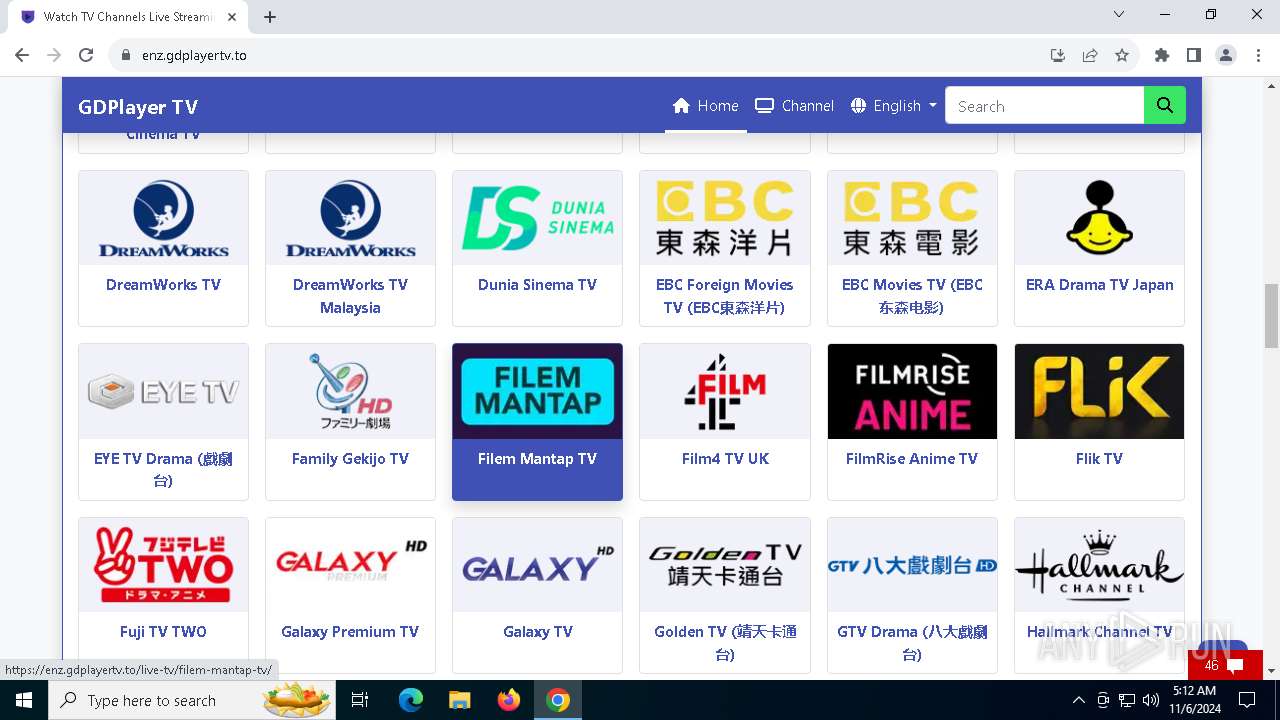
Task: Show hidden tray icons chevron
Action: (1078, 700)
